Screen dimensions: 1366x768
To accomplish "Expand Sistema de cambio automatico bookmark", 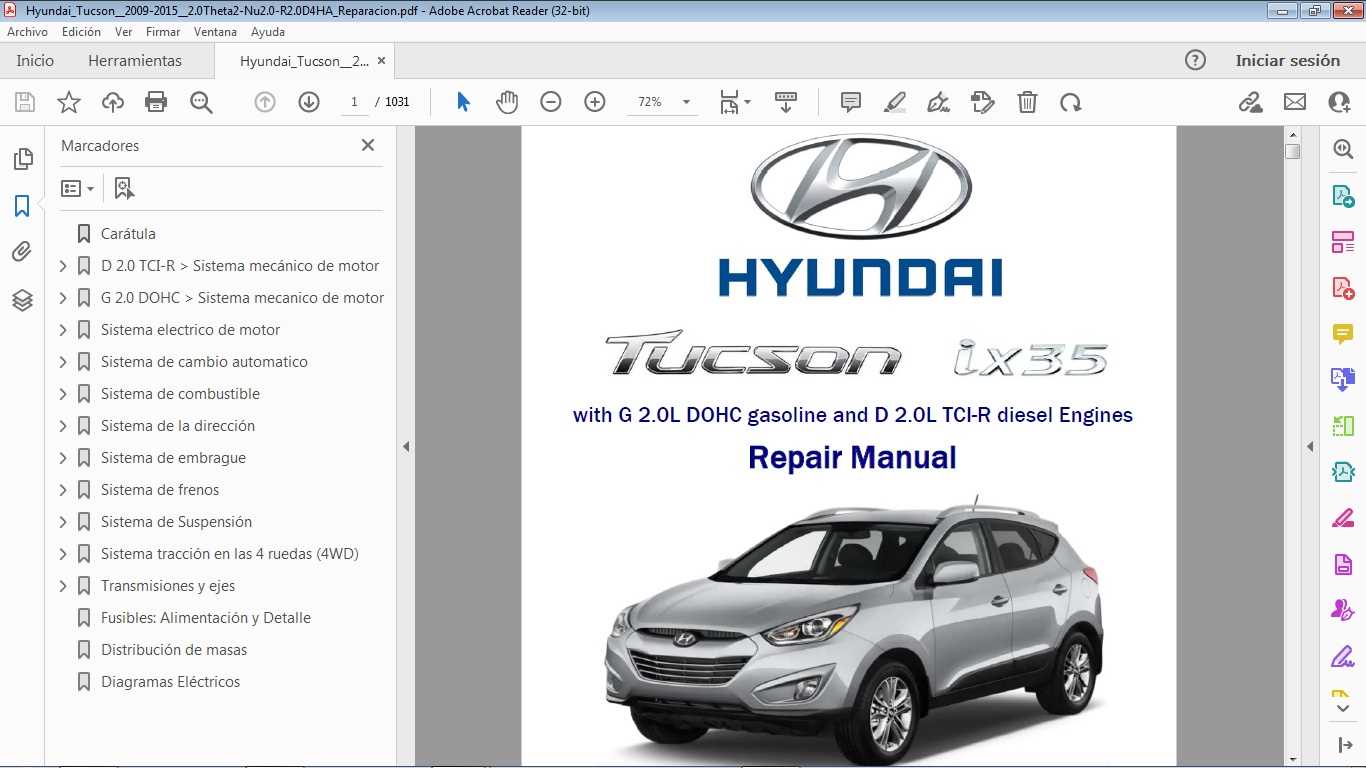I will coord(63,362).
